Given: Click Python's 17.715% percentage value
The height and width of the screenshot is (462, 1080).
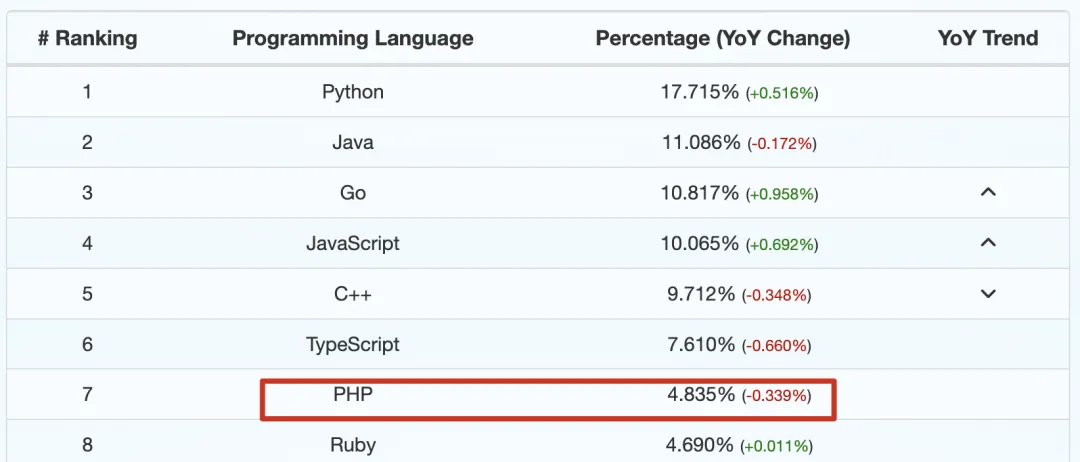Looking at the screenshot, I should click(699, 92).
